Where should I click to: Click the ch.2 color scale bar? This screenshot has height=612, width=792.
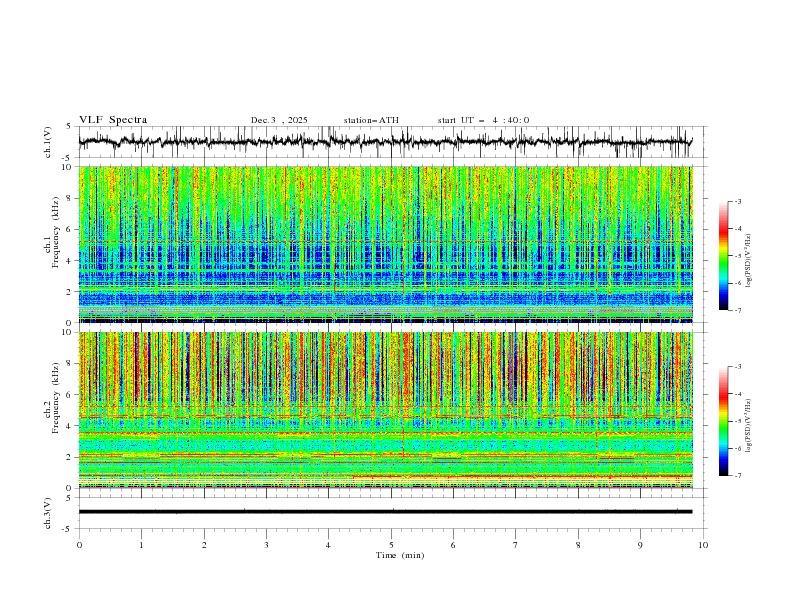pyautogui.click(x=723, y=421)
